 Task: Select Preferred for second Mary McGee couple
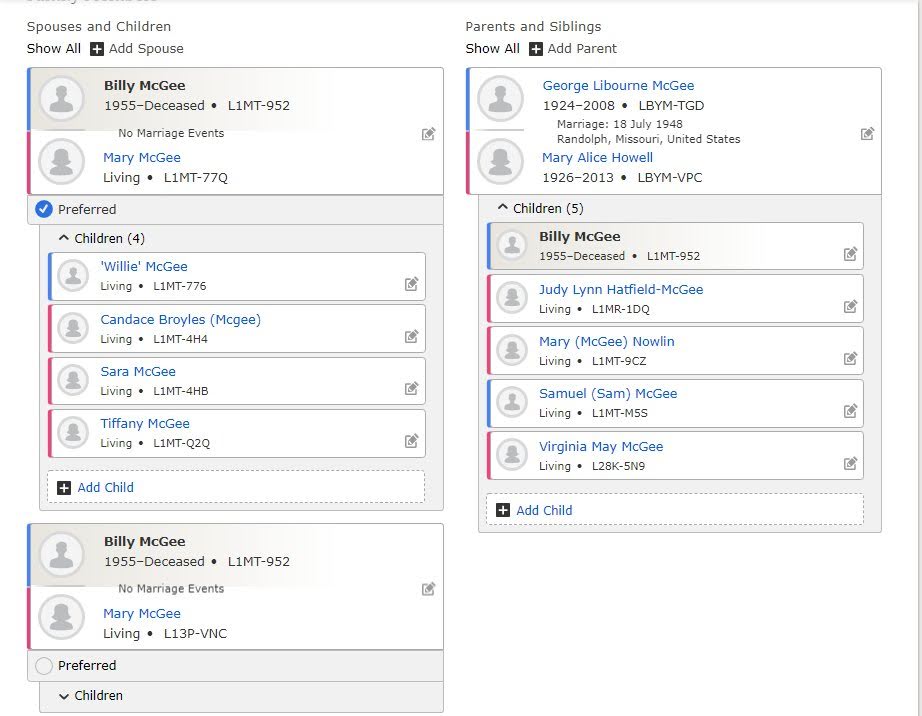tap(44, 665)
